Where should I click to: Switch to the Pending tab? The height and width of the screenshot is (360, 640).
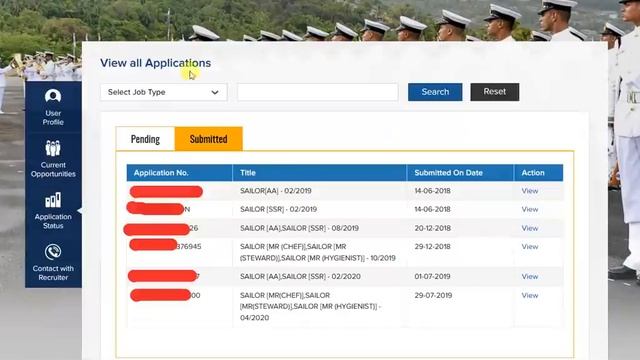(x=145, y=139)
